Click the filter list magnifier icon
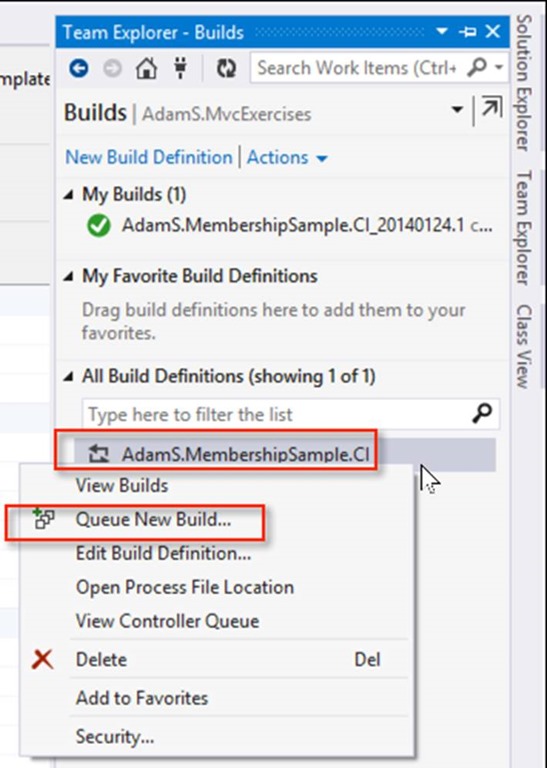 (x=482, y=414)
